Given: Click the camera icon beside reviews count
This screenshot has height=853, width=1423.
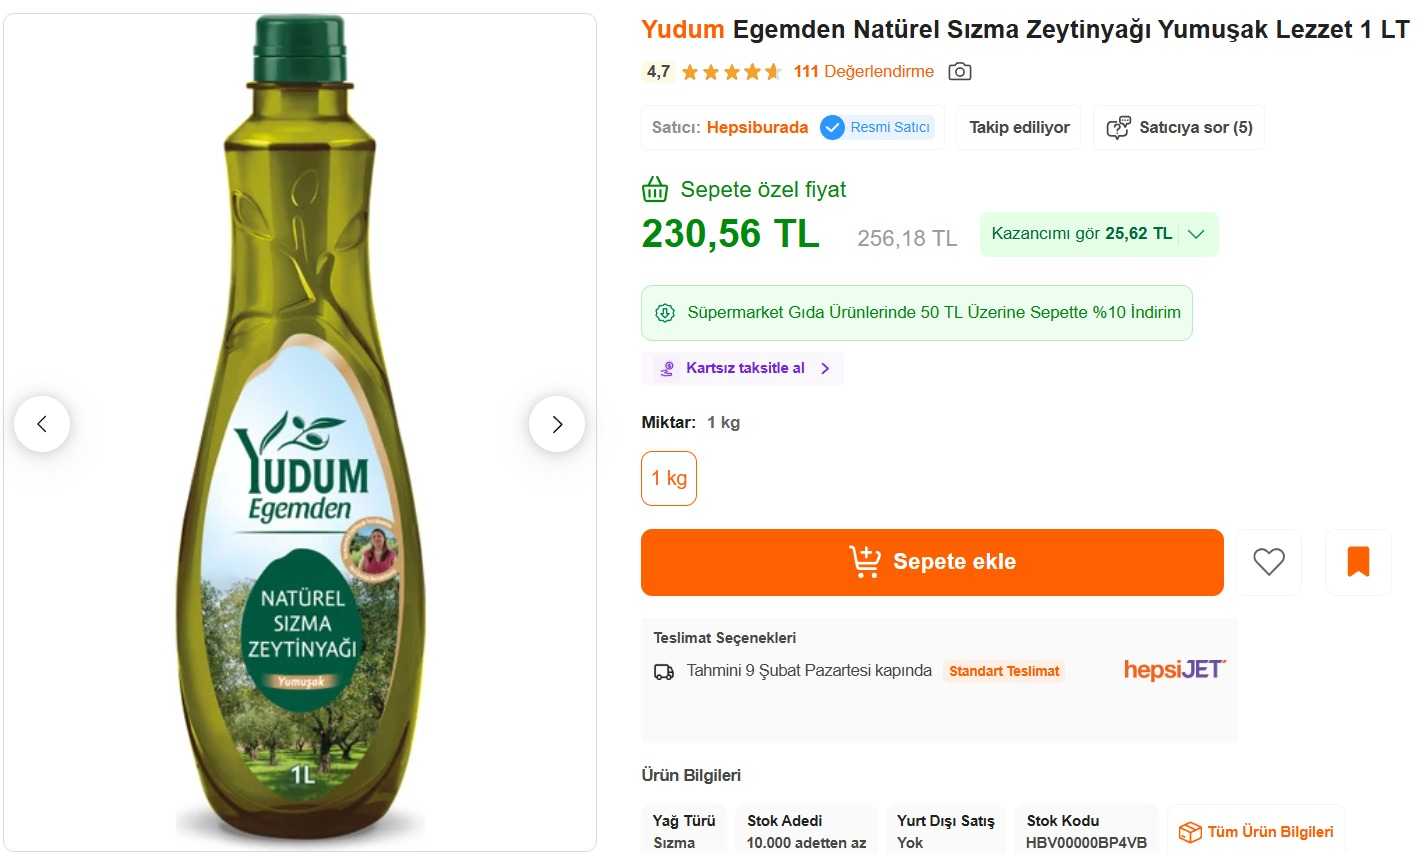Looking at the screenshot, I should pyautogui.click(x=959, y=71).
